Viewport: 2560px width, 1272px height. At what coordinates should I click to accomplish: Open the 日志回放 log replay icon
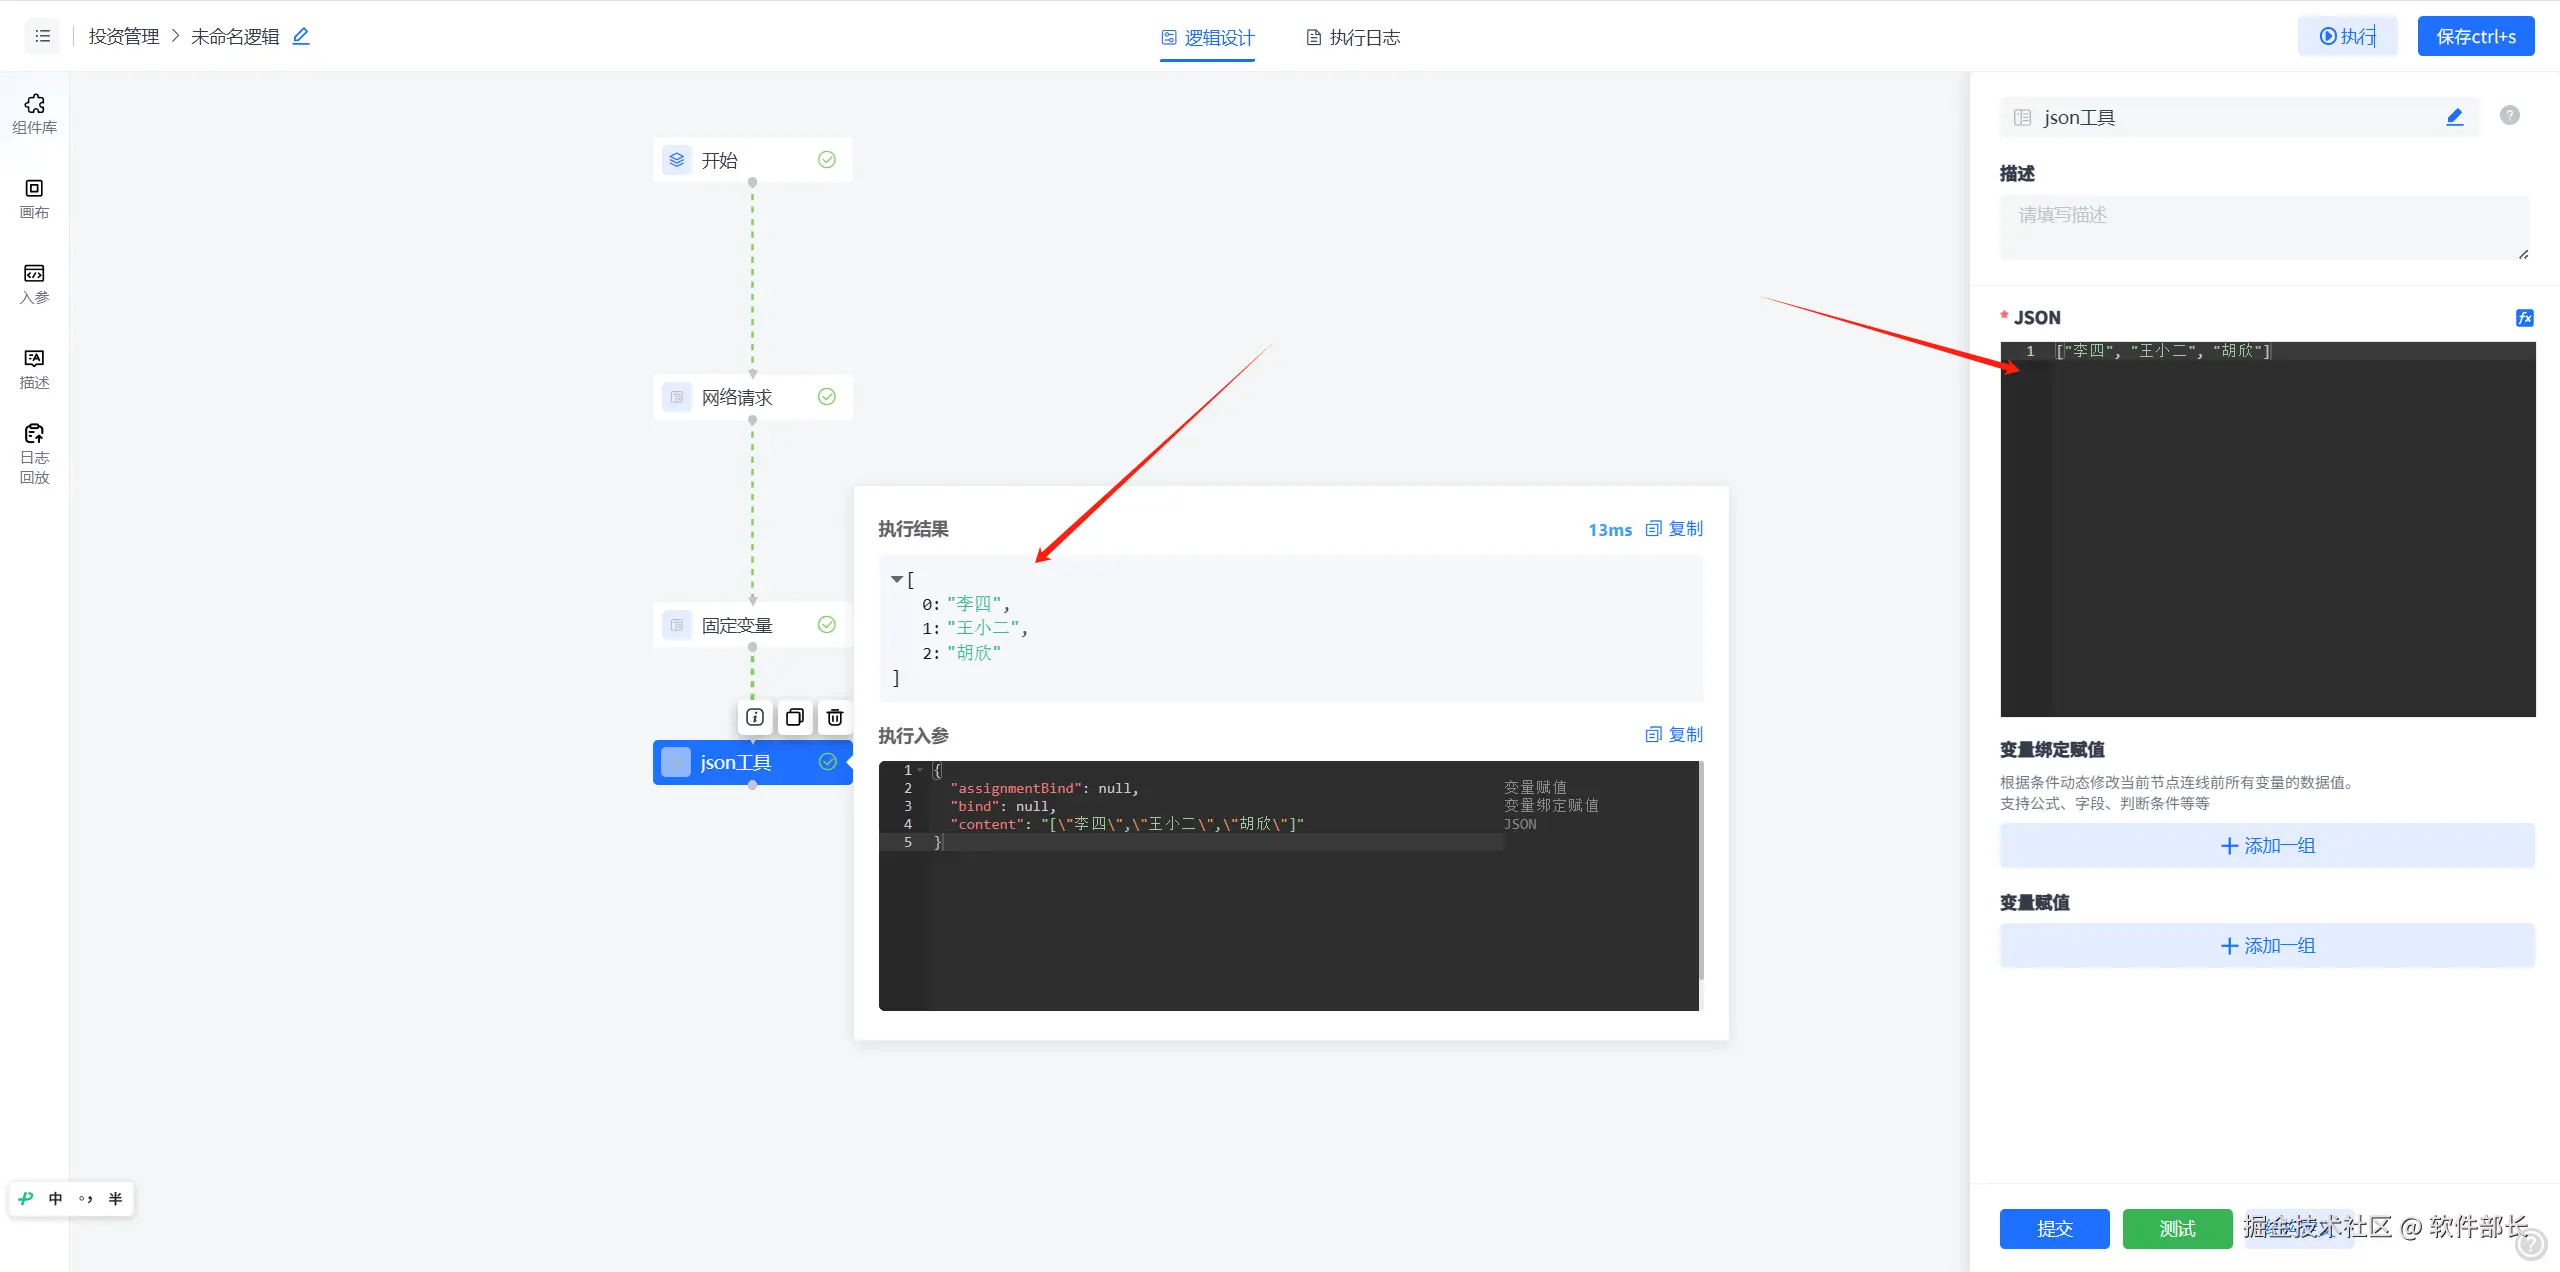(x=34, y=452)
